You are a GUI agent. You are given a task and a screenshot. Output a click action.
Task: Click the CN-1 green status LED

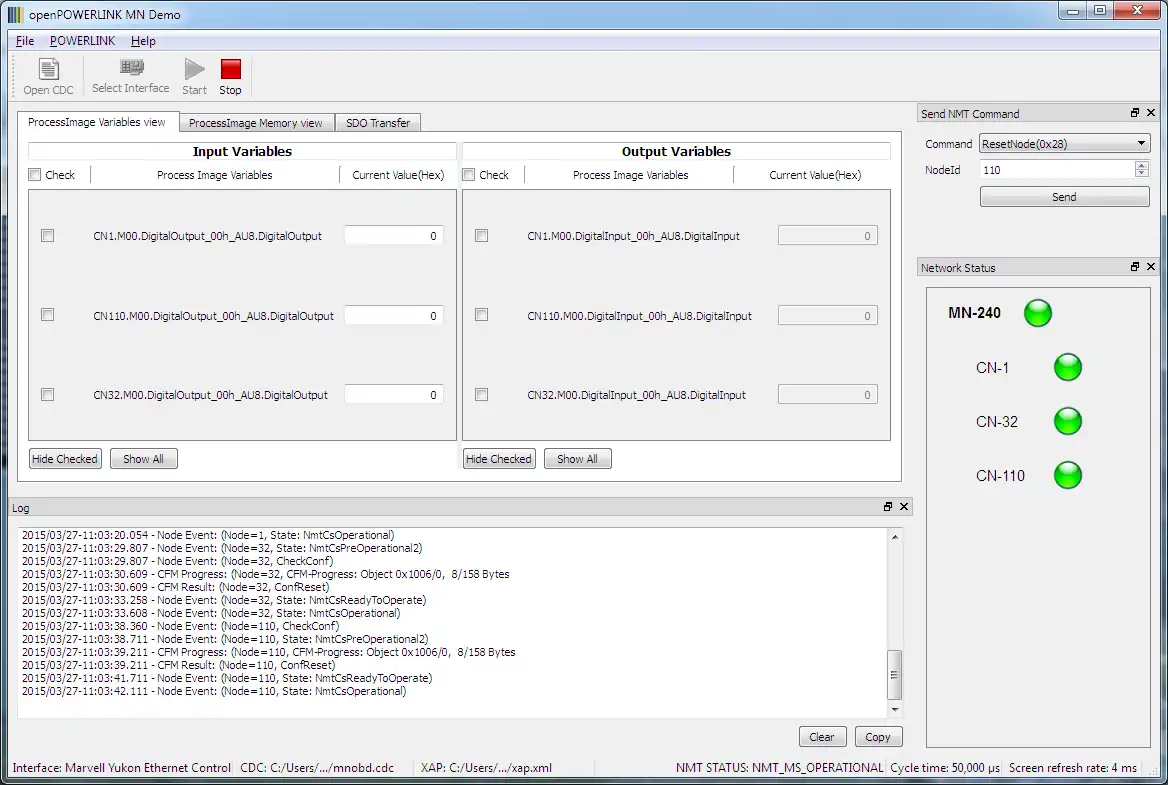(1067, 367)
